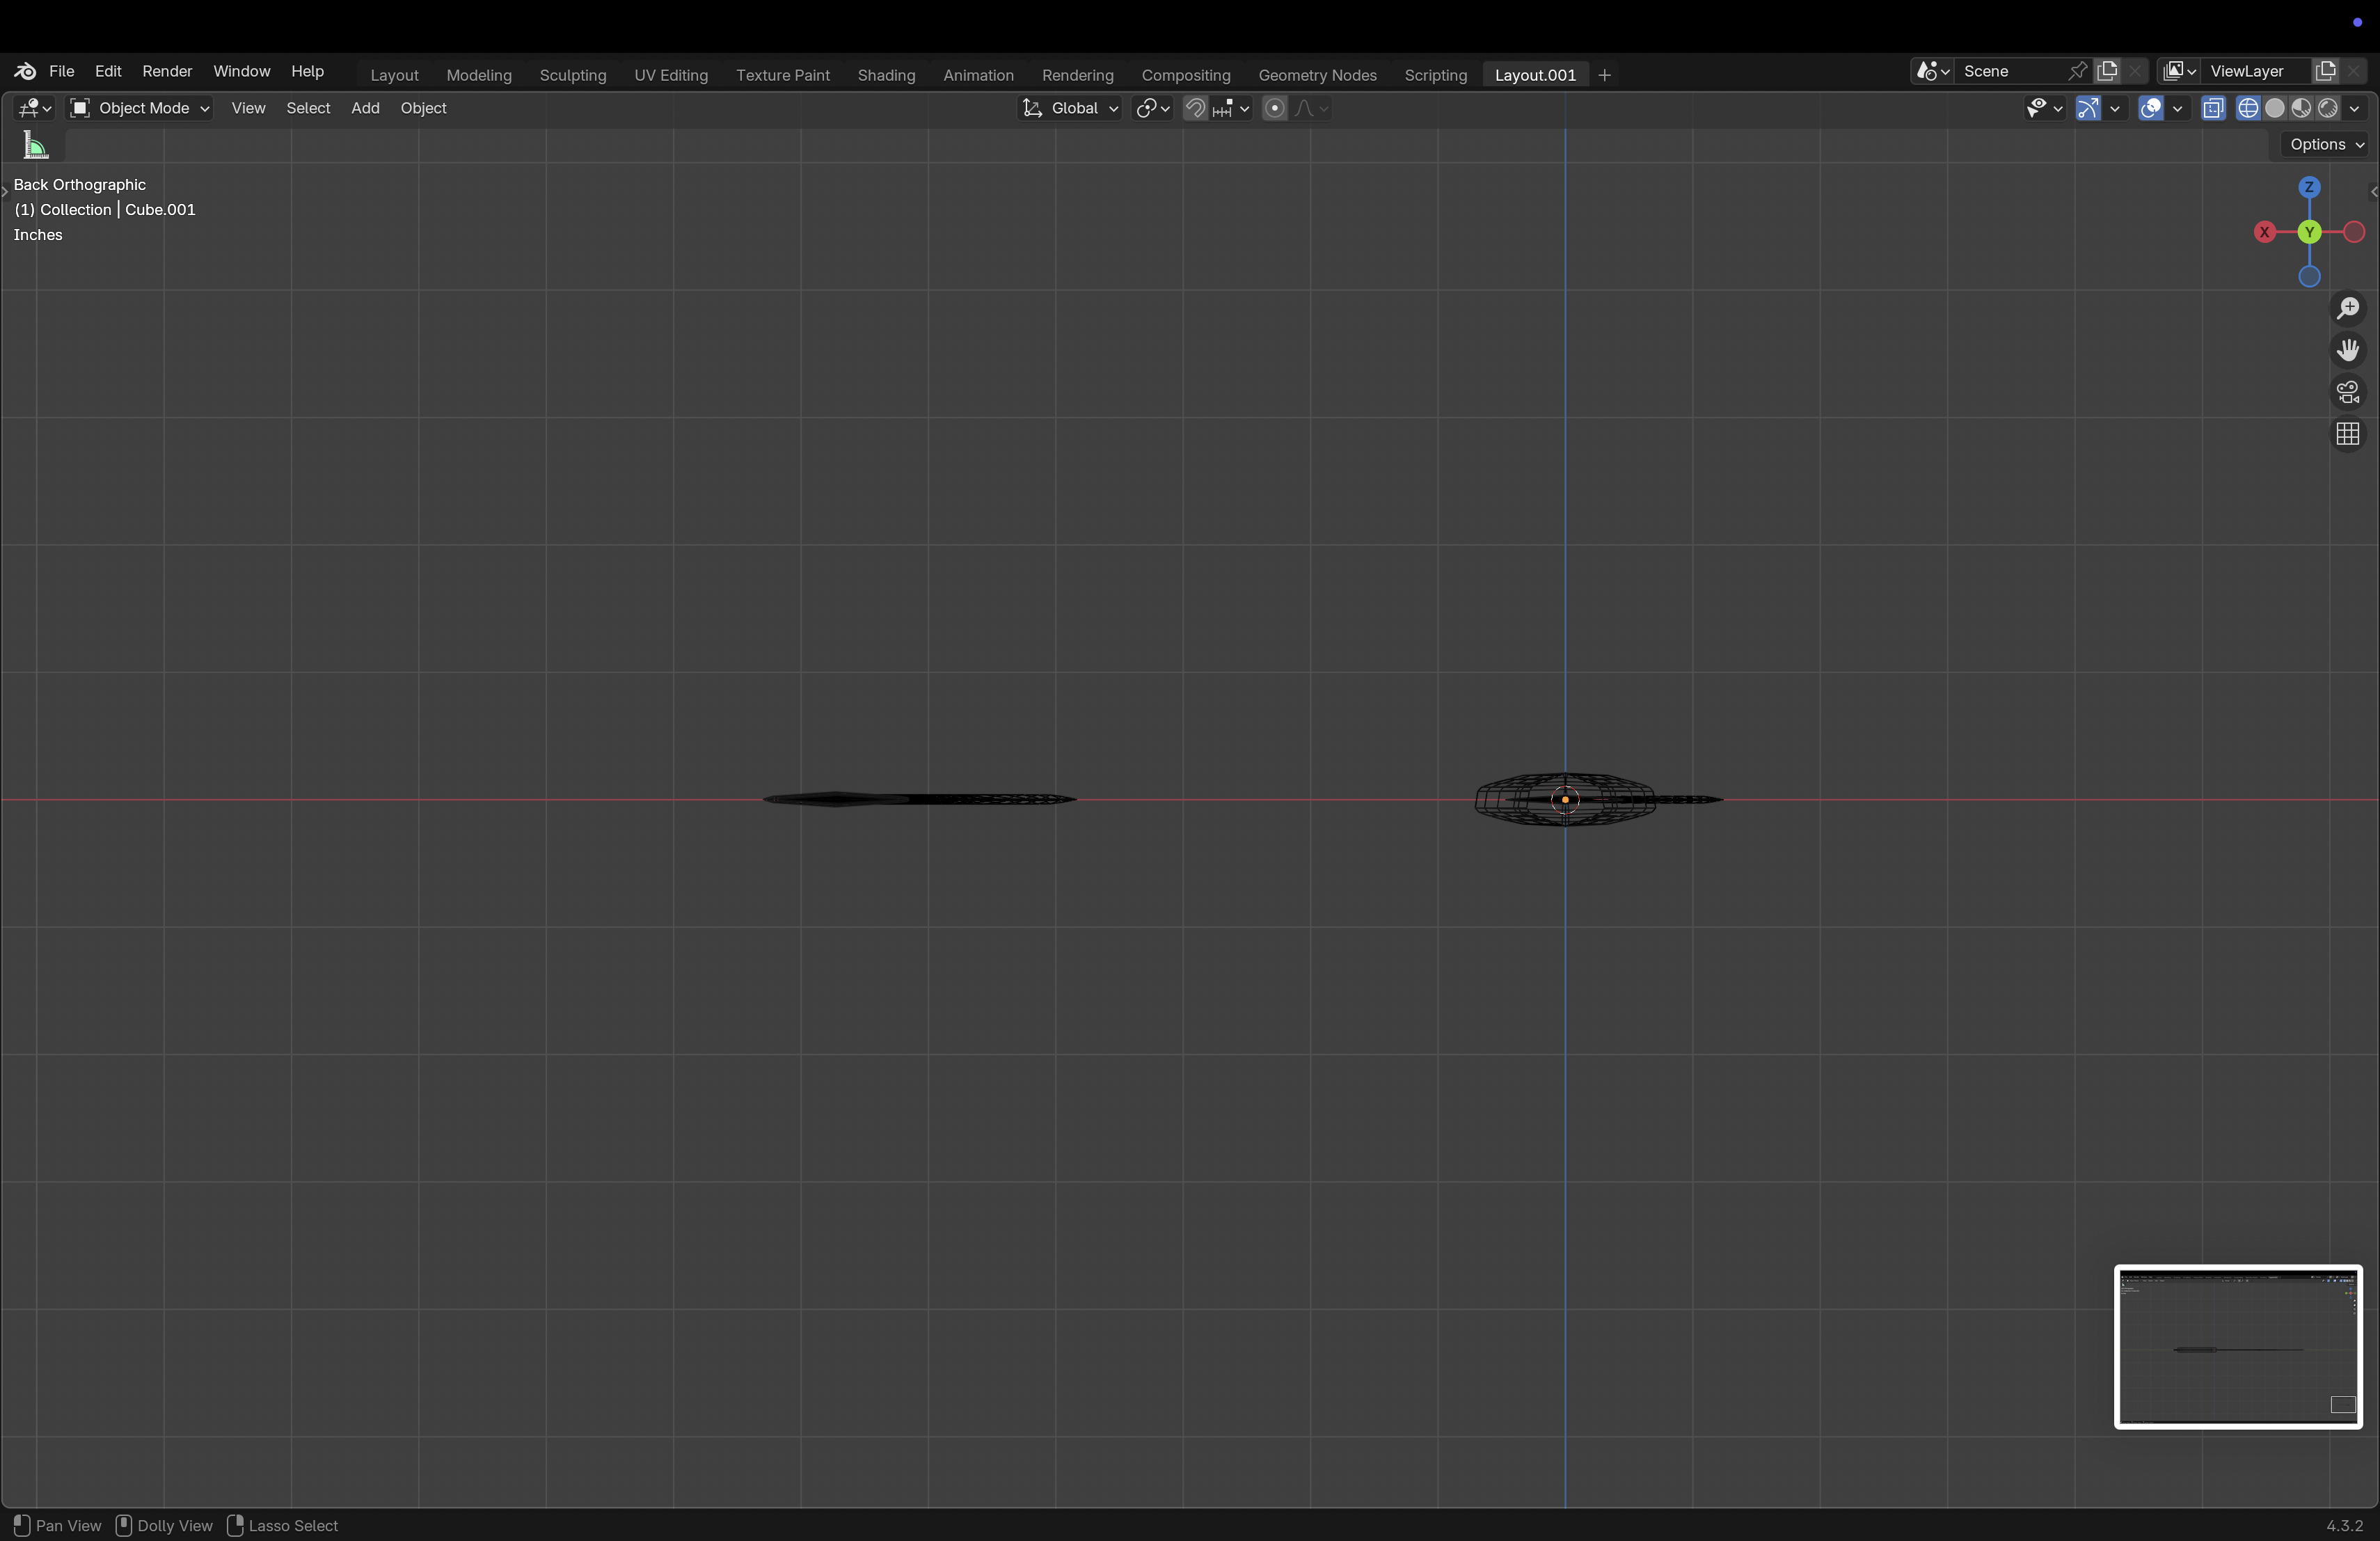This screenshot has width=2380, height=1541.
Task: Toggle proportional editing button
Action: pos(1274,108)
